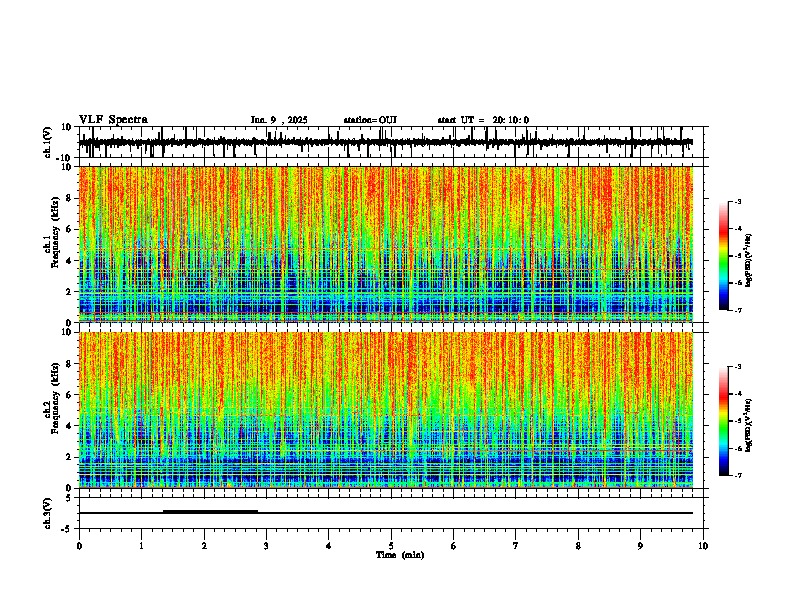The width and height of the screenshot is (792, 612).
Task: Click the -7 label on ch.2 colorbar
Action: tap(737, 475)
